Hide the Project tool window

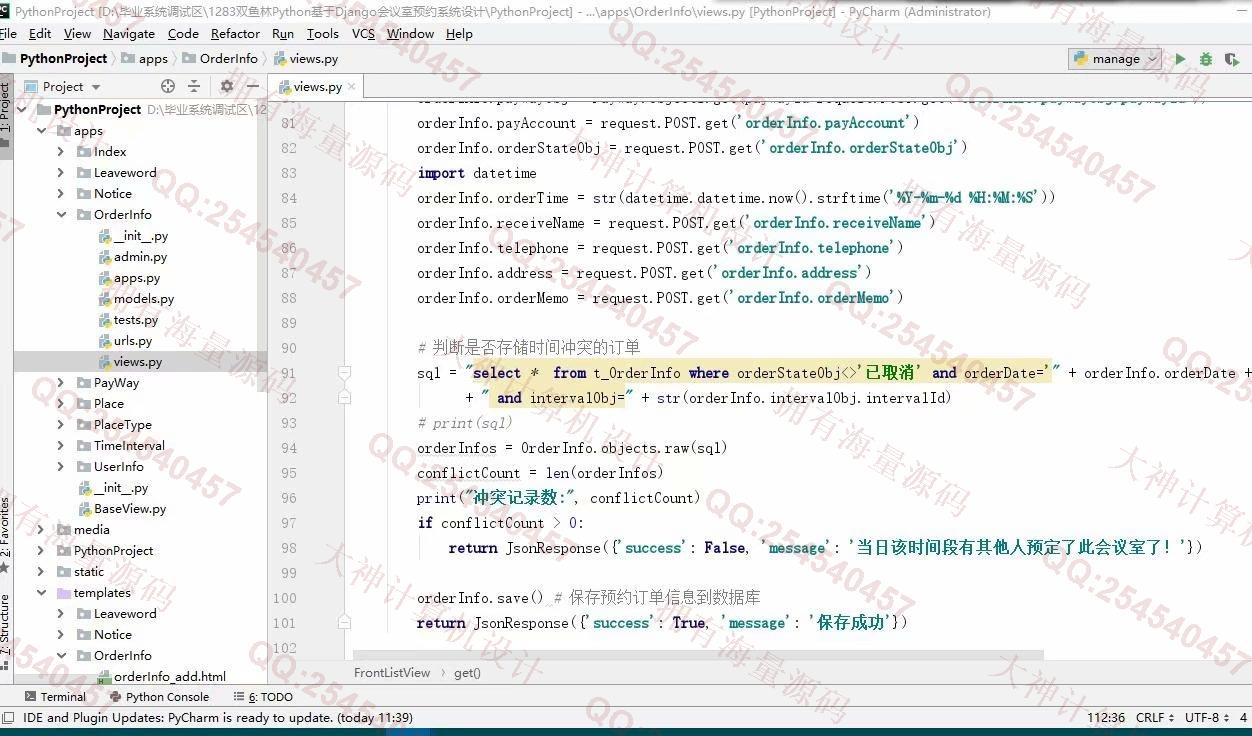tap(253, 86)
